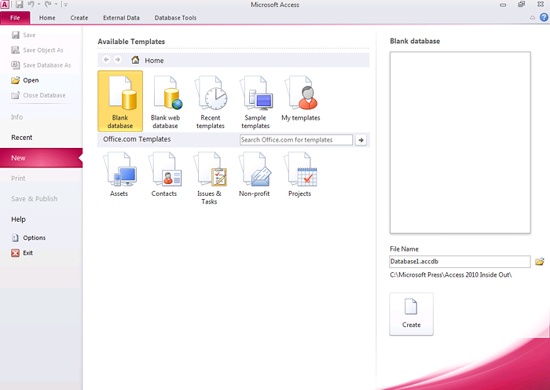The image size is (550, 390).
Task: Show the Recent databases page
Action: pyautogui.click(x=22, y=137)
